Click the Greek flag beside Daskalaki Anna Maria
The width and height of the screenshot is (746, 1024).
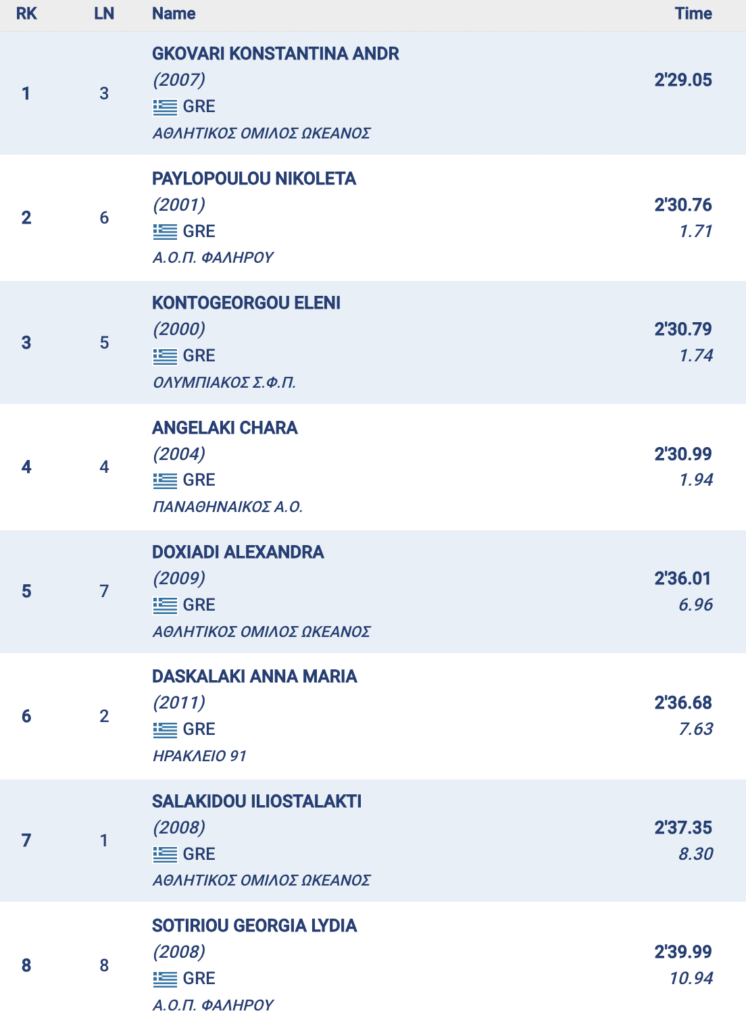165,729
